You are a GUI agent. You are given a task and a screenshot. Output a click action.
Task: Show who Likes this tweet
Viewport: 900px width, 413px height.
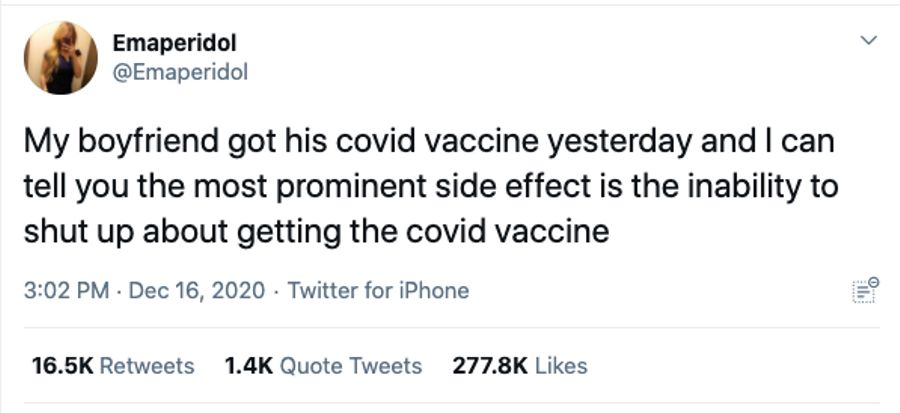pyautogui.click(x=562, y=366)
